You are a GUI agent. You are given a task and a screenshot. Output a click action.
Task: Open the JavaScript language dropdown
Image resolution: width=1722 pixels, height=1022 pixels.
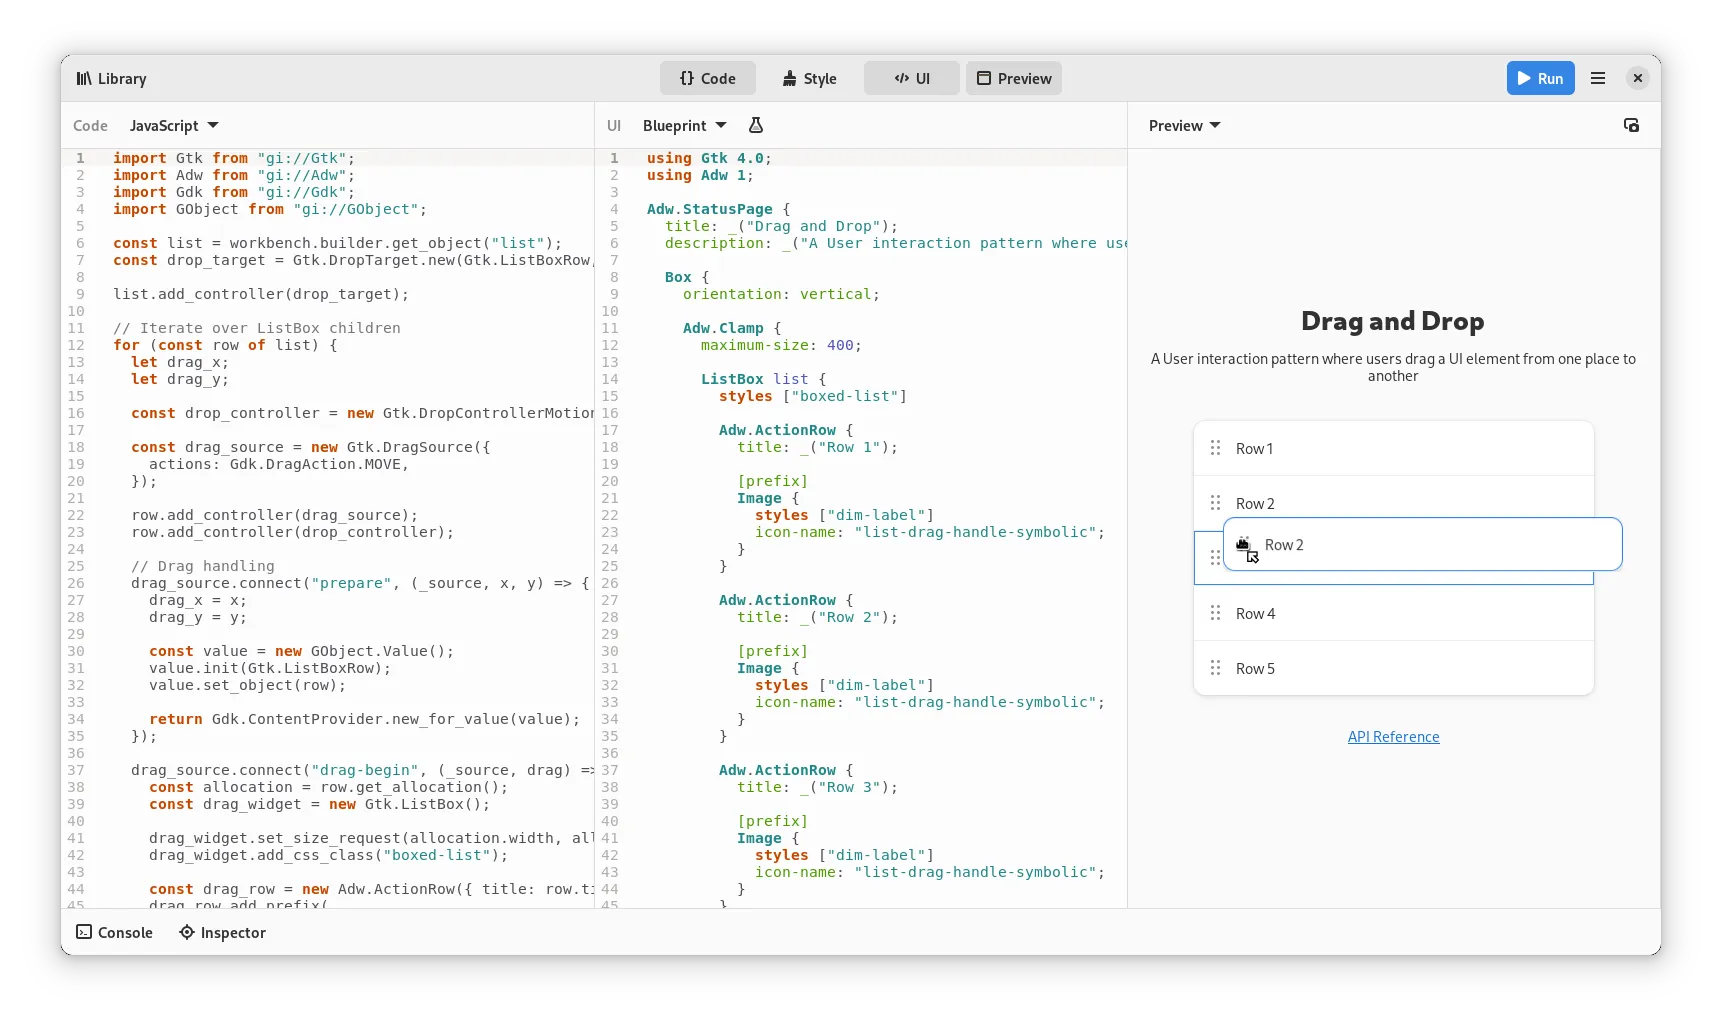click(174, 125)
